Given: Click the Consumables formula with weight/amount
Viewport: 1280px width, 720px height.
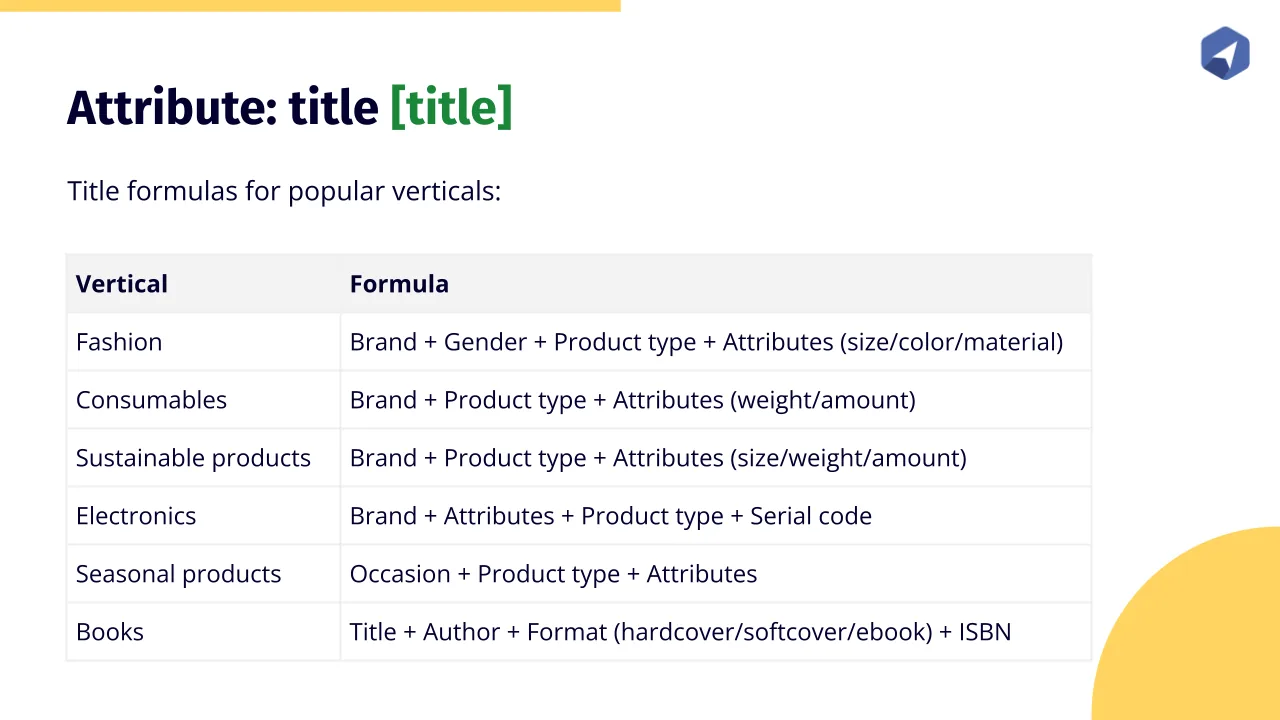Looking at the screenshot, I should [x=632, y=400].
